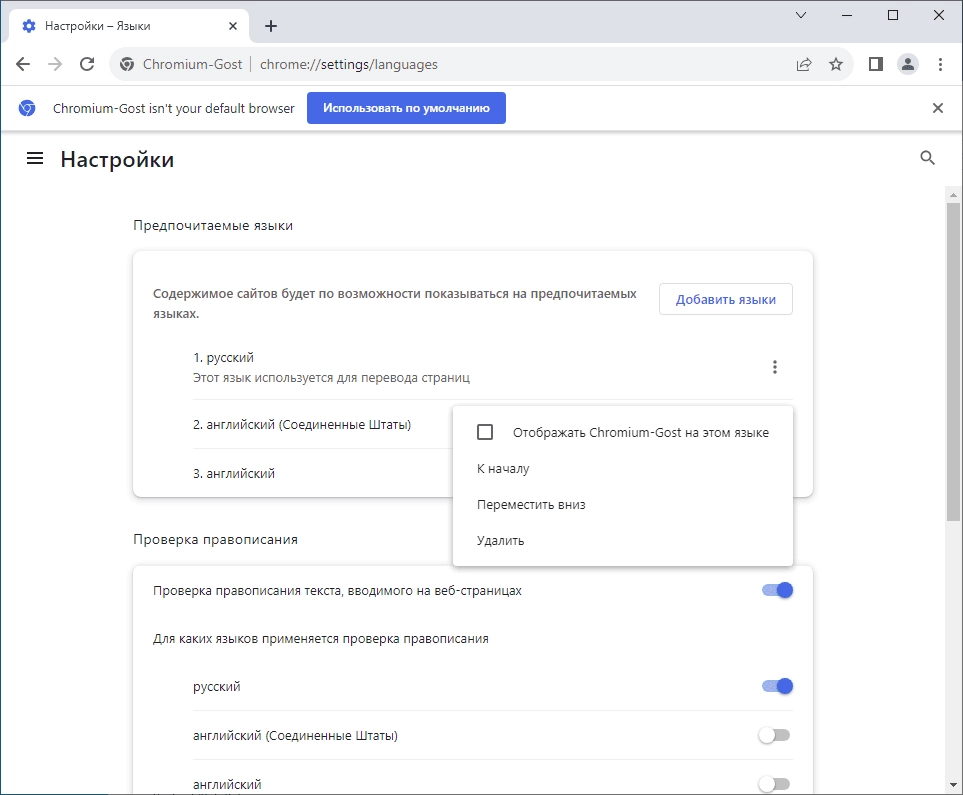Screen dimensions: 963x795
Task: Open the side panel
Action: (876, 64)
